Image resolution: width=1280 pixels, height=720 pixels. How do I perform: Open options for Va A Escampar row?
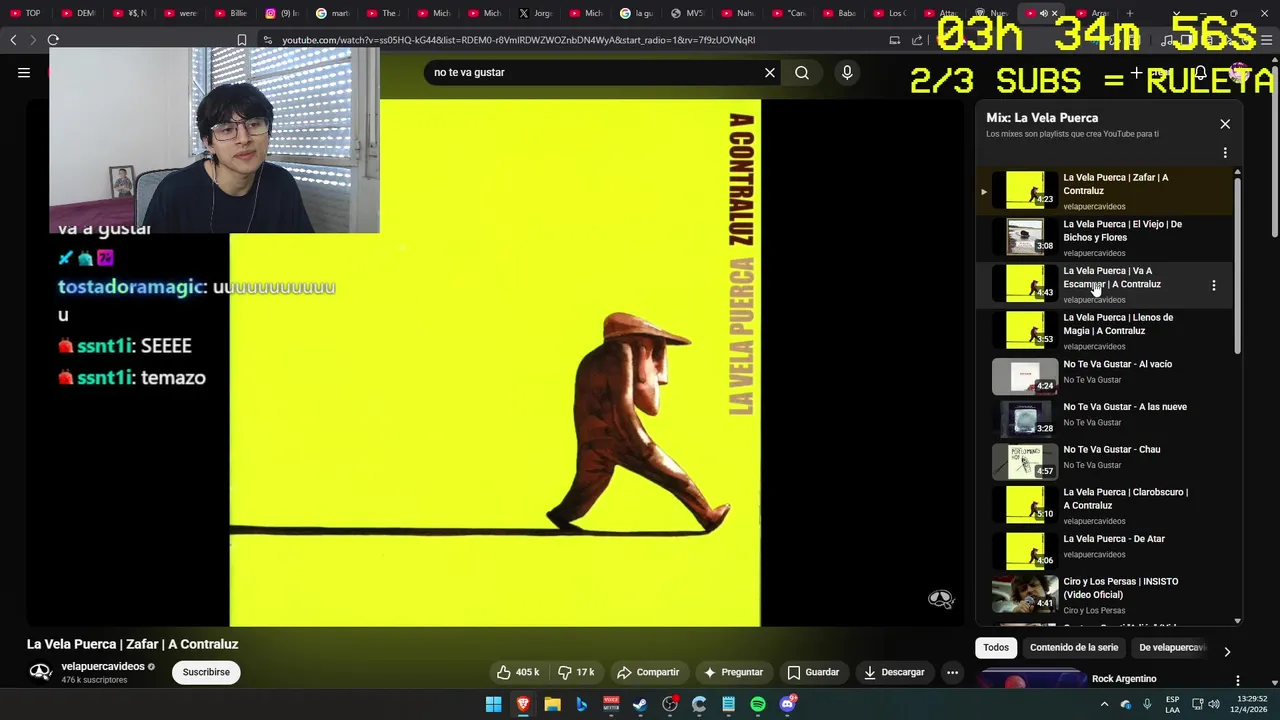click(1214, 285)
